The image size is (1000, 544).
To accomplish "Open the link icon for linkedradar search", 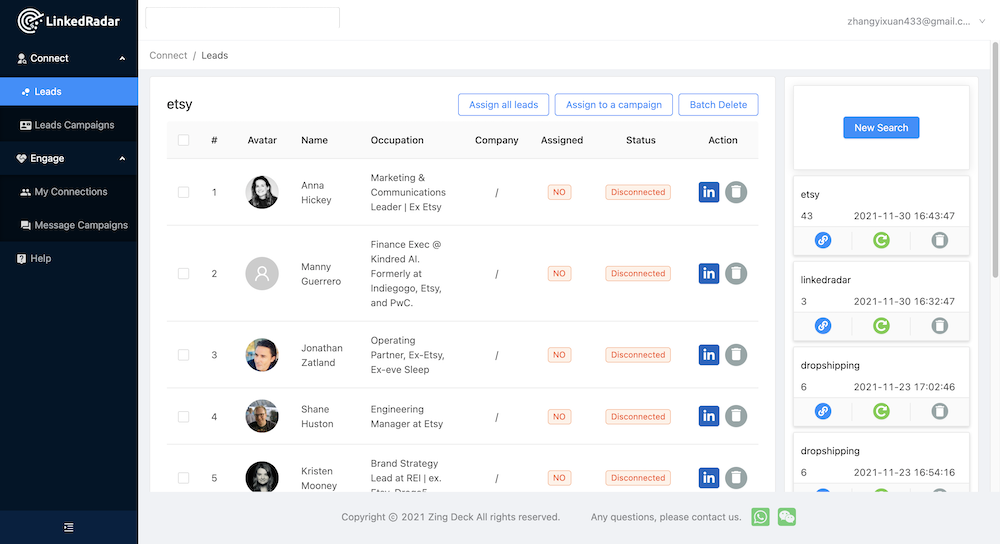I will point(823,326).
